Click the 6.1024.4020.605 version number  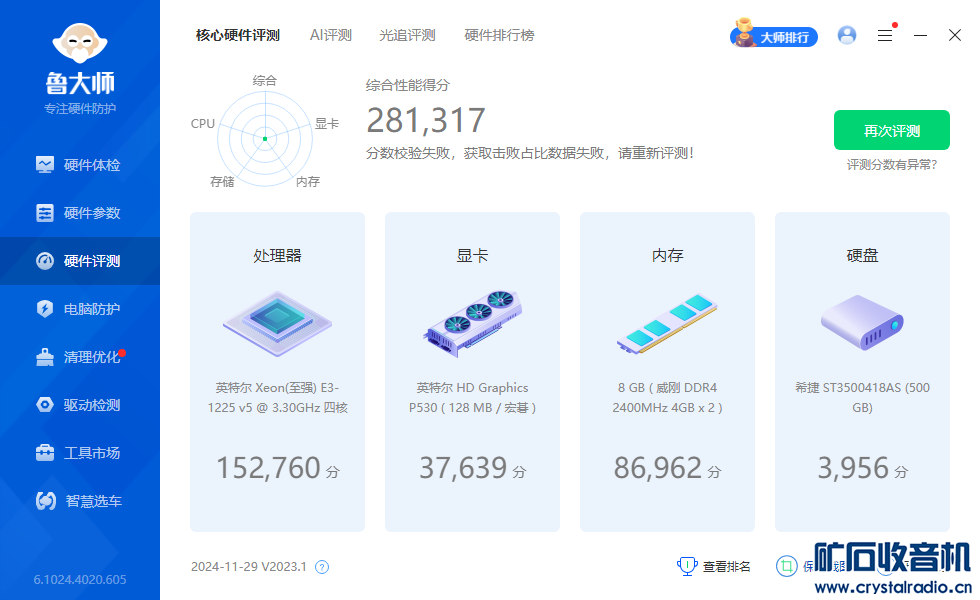coord(80,579)
